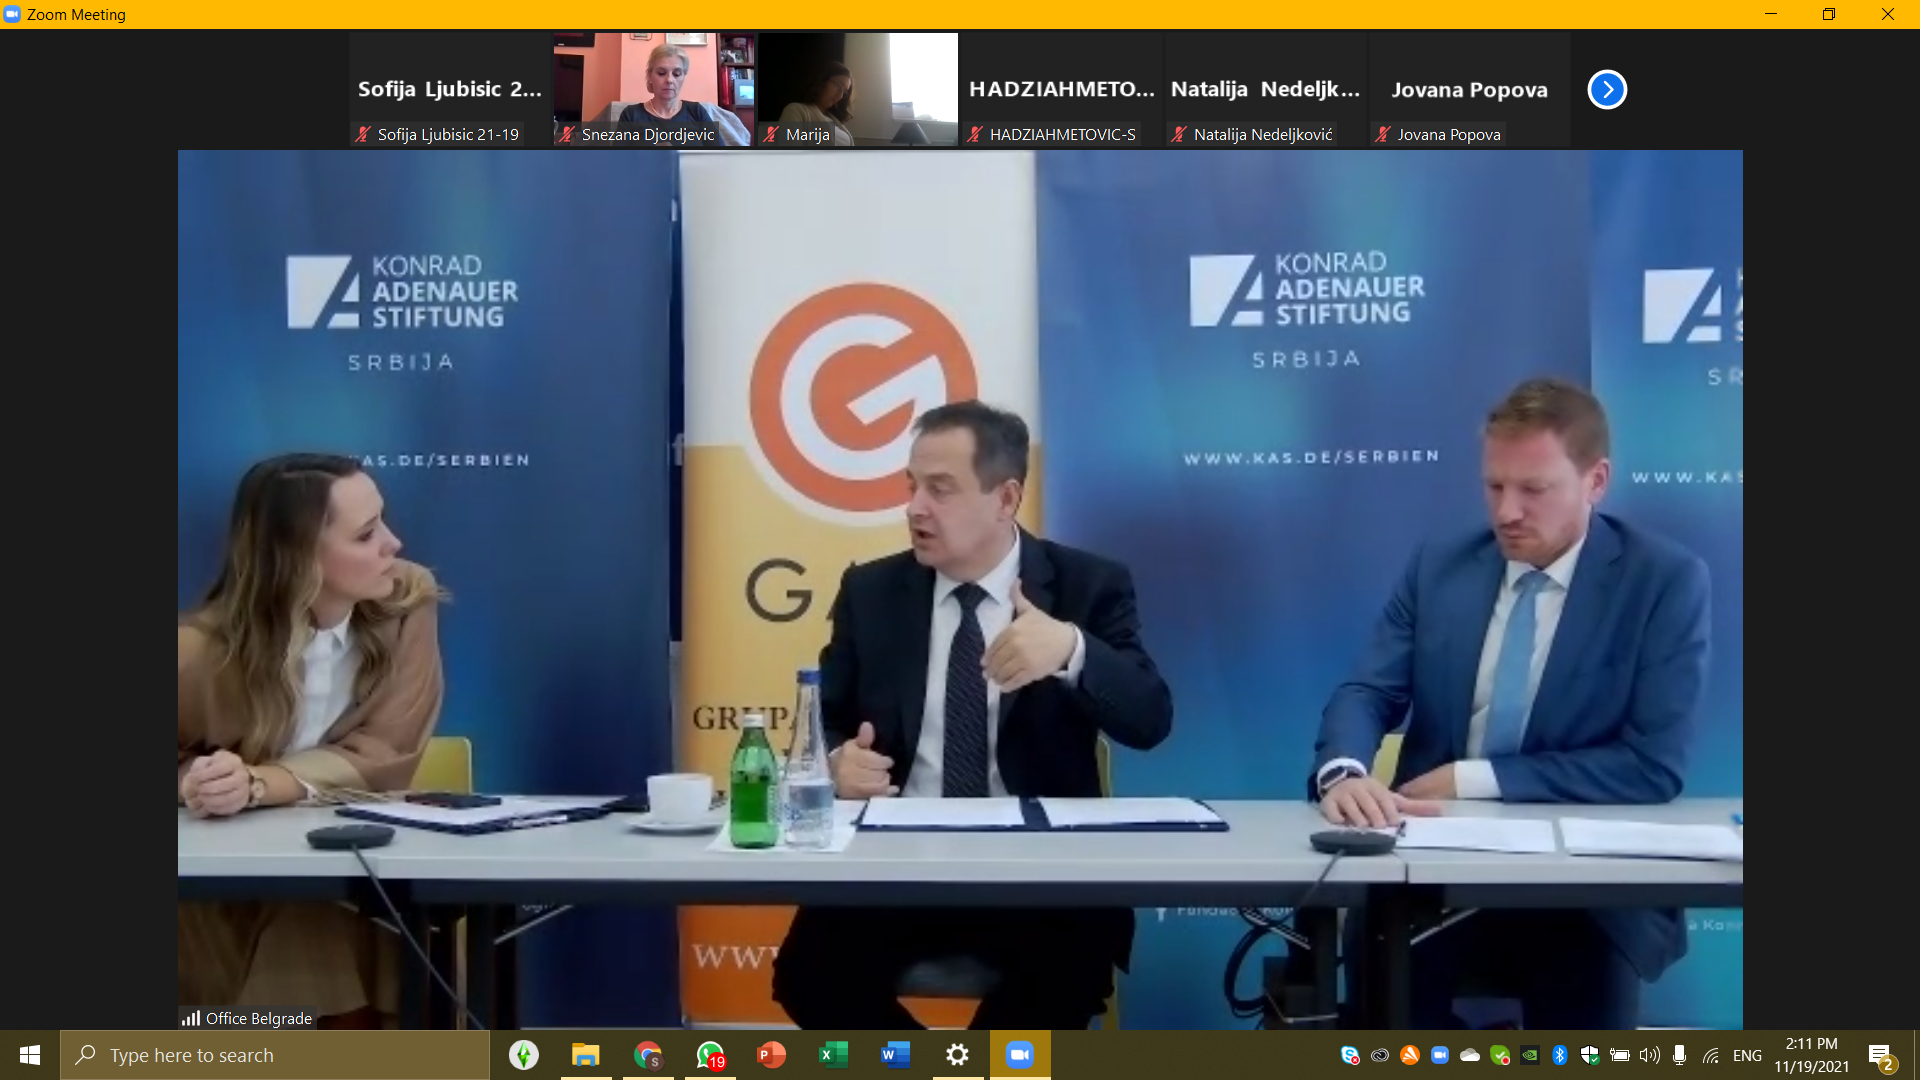Image resolution: width=1920 pixels, height=1080 pixels.
Task: Select Marija's video thumbnail
Action: point(858,89)
